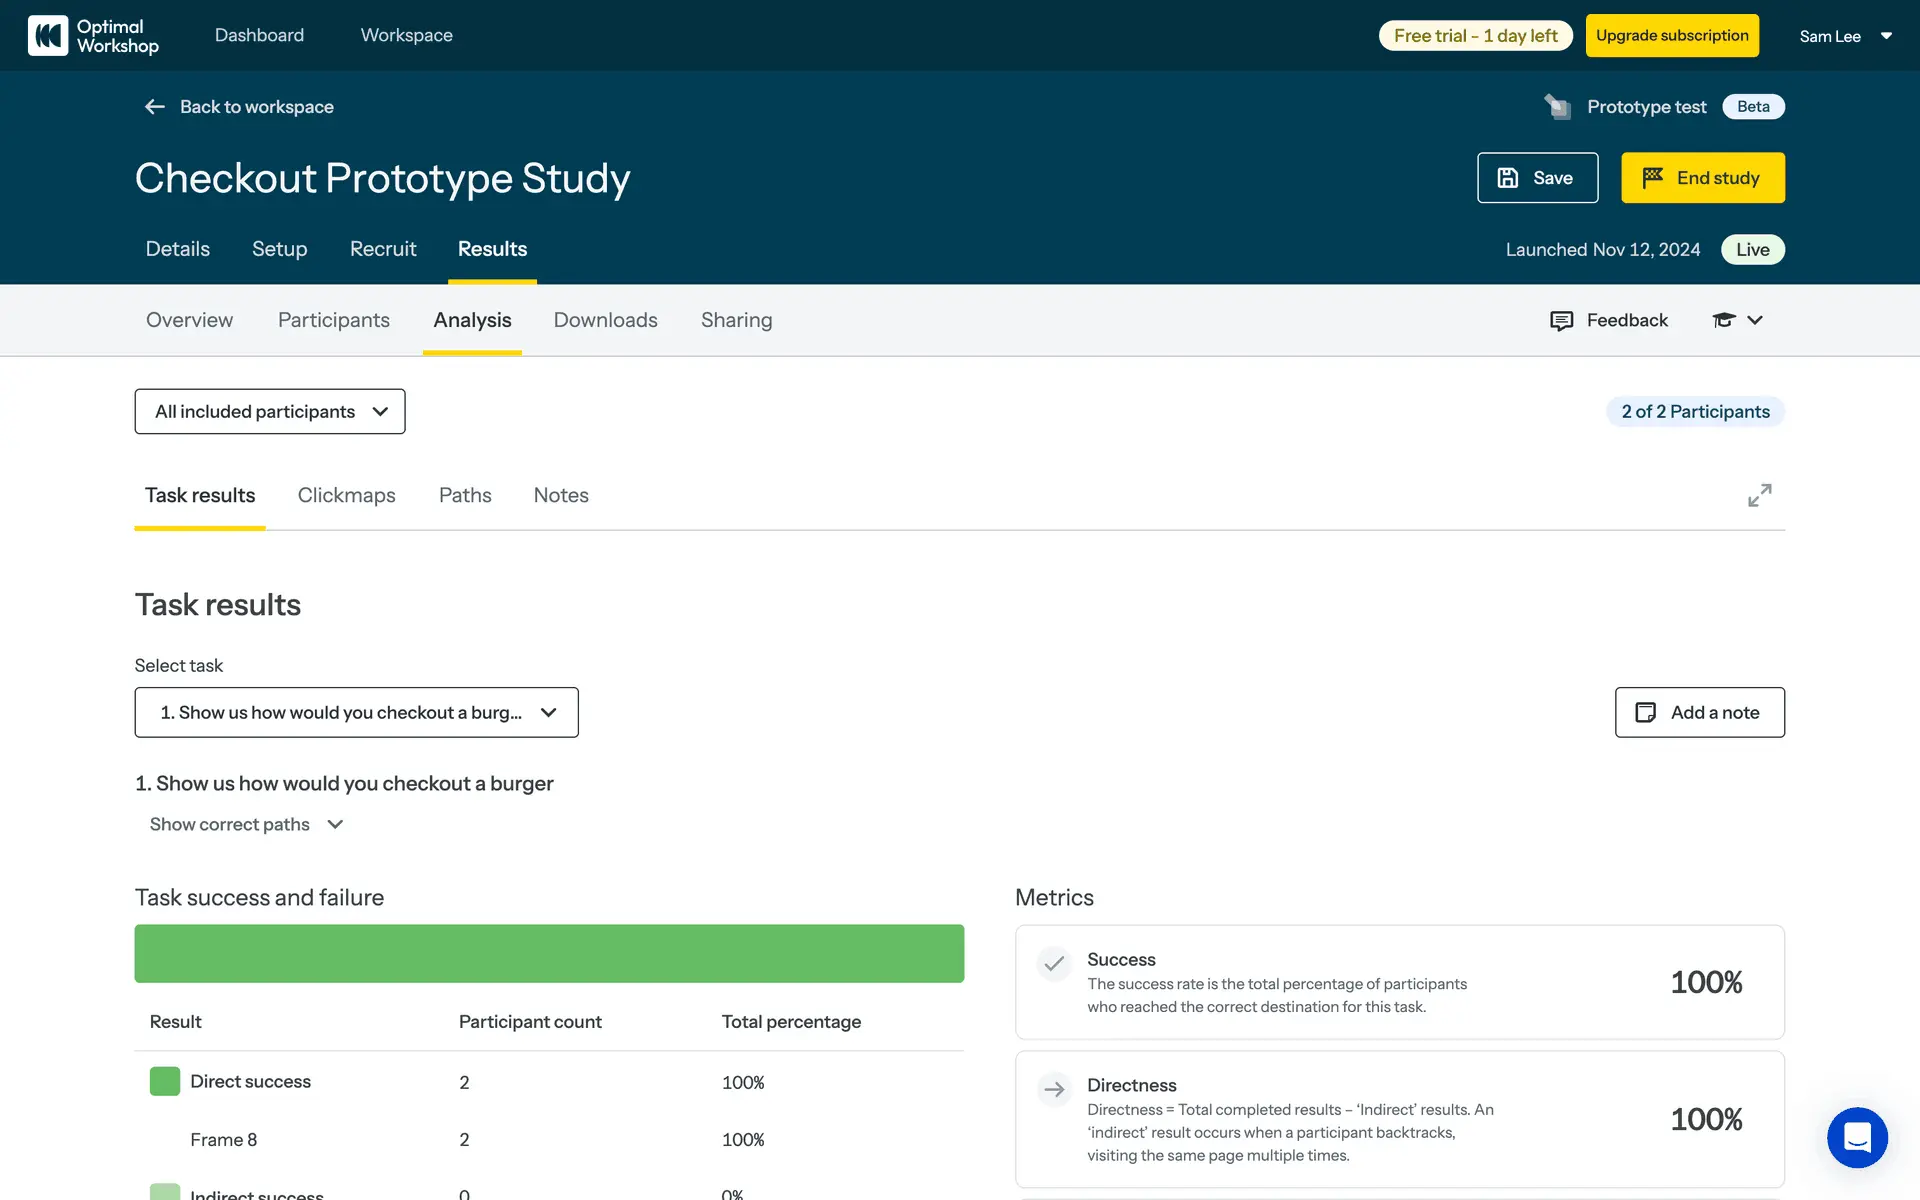This screenshot has width=1920, height=1200.
Task: Open the Recruit tab
Action: (383, 249)
